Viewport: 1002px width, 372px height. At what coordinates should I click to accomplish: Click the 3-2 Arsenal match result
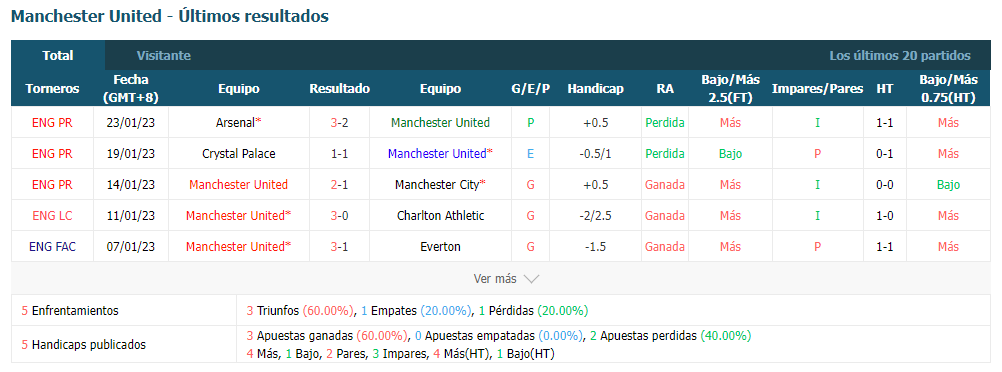tap(339, 123)
